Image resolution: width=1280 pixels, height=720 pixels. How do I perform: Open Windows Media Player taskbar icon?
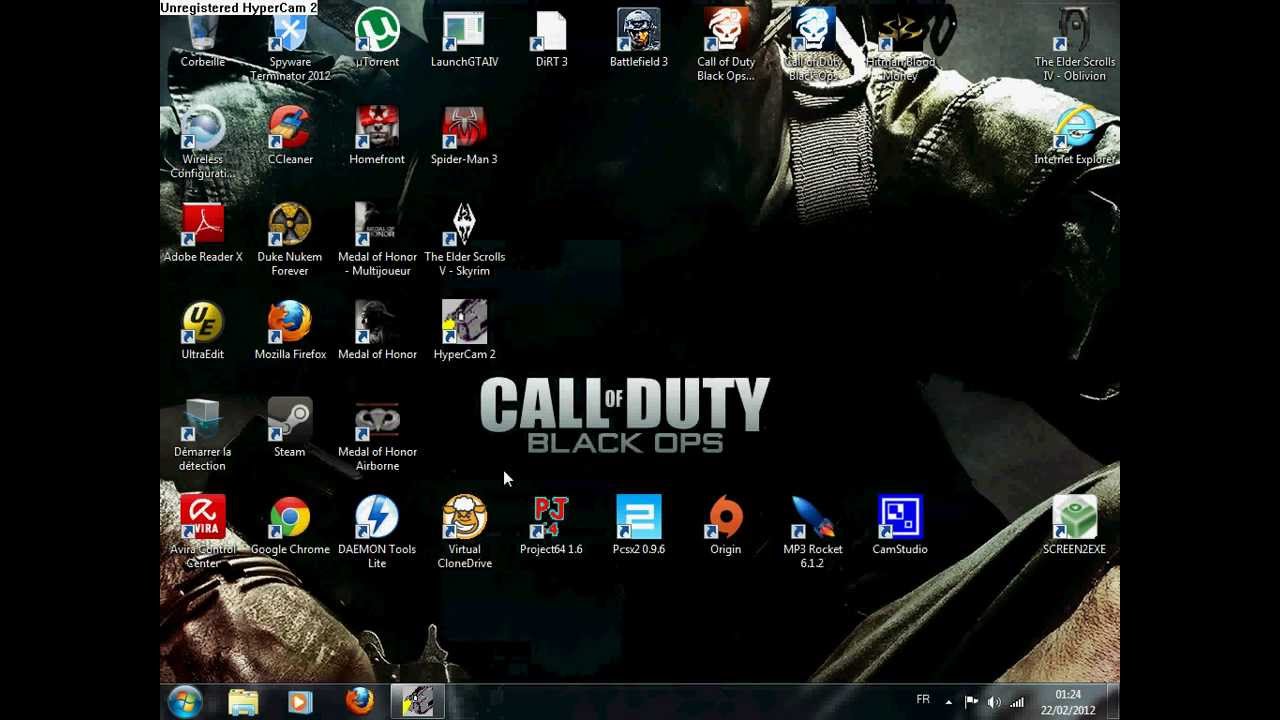[x=300, y=702]
